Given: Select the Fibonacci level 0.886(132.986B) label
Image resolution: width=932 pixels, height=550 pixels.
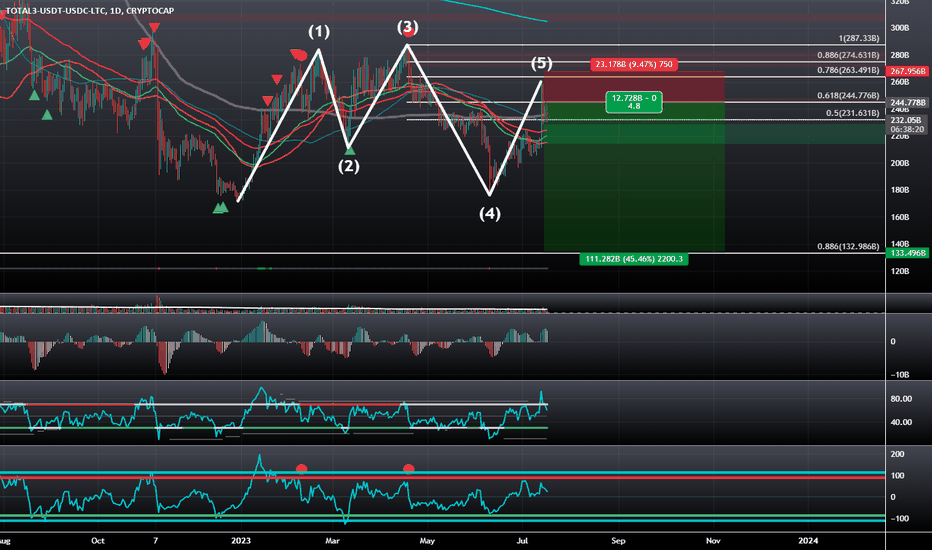Looking at the screenshot, I should pyautogui.click(x=848, y=246).
